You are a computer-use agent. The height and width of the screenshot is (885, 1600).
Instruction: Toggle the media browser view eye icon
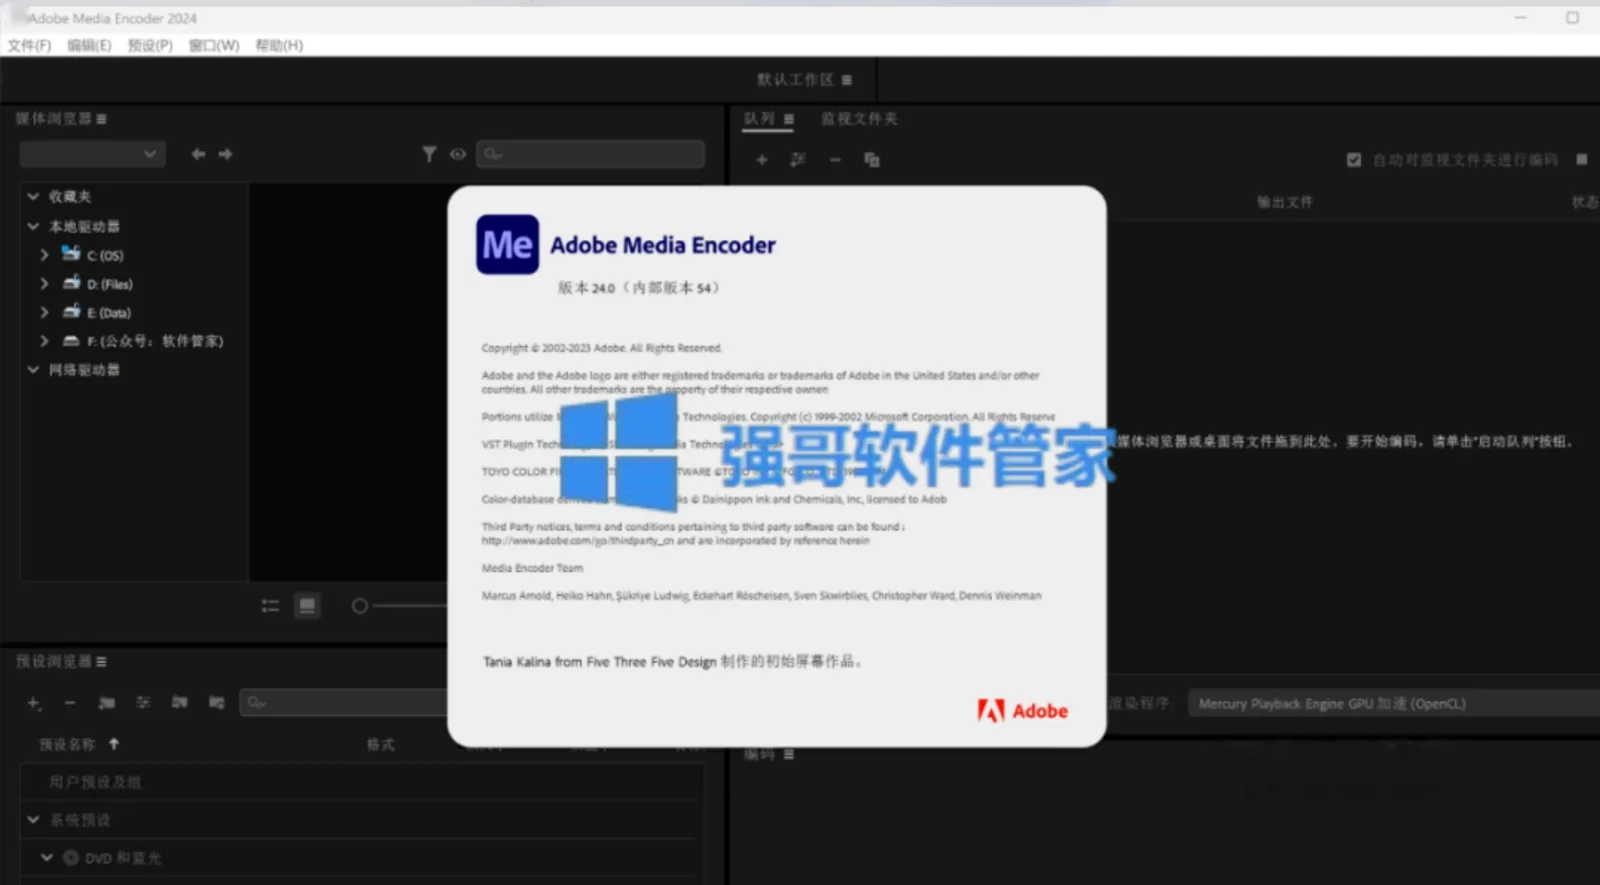tap(458, 154)
